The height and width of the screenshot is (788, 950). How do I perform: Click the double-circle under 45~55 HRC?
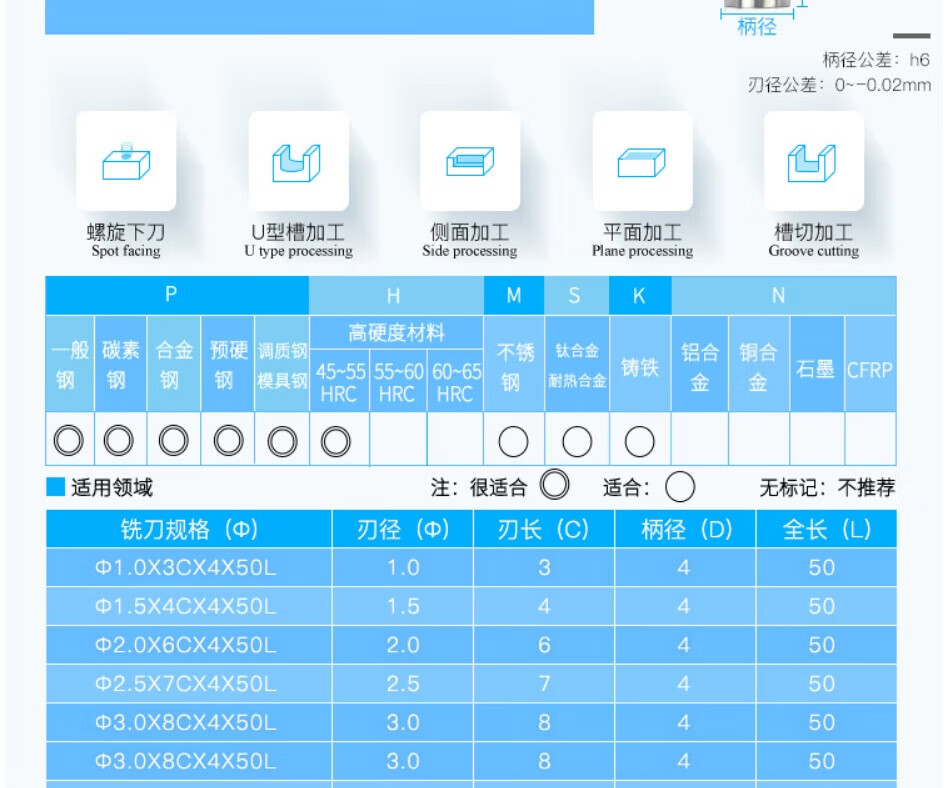(x=336, y=441)
